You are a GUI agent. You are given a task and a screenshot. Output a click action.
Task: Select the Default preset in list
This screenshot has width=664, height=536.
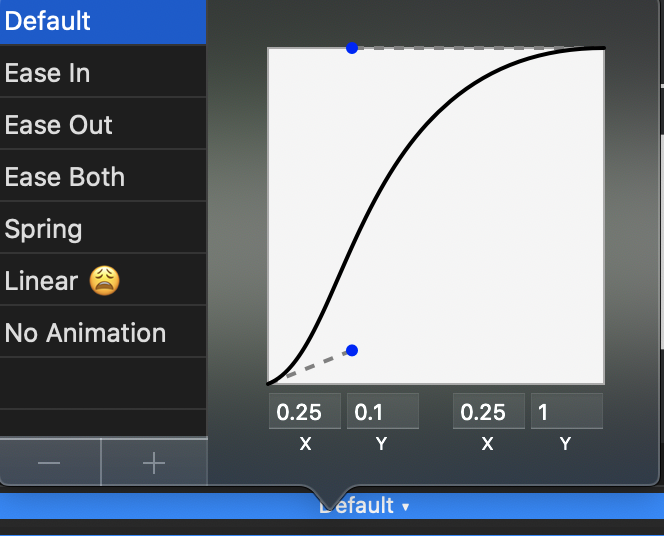click(103, 22)
